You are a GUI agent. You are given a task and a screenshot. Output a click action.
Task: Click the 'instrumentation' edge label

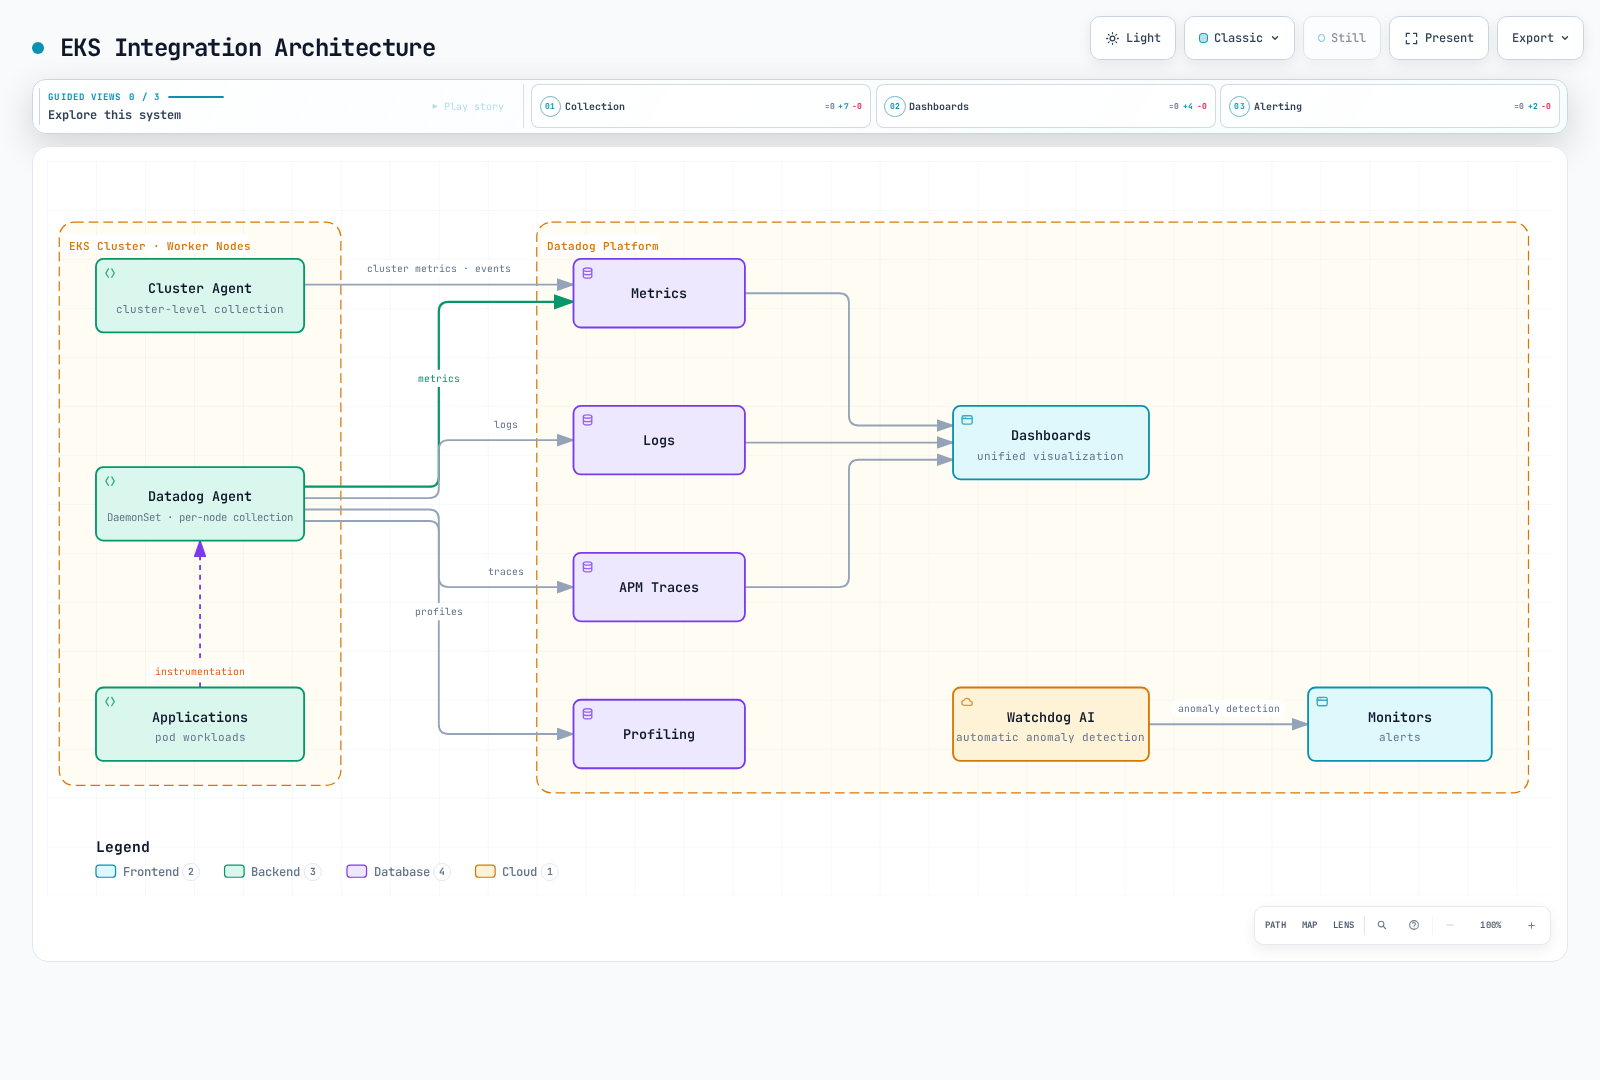pyautogui.click(x=200, y=672)
